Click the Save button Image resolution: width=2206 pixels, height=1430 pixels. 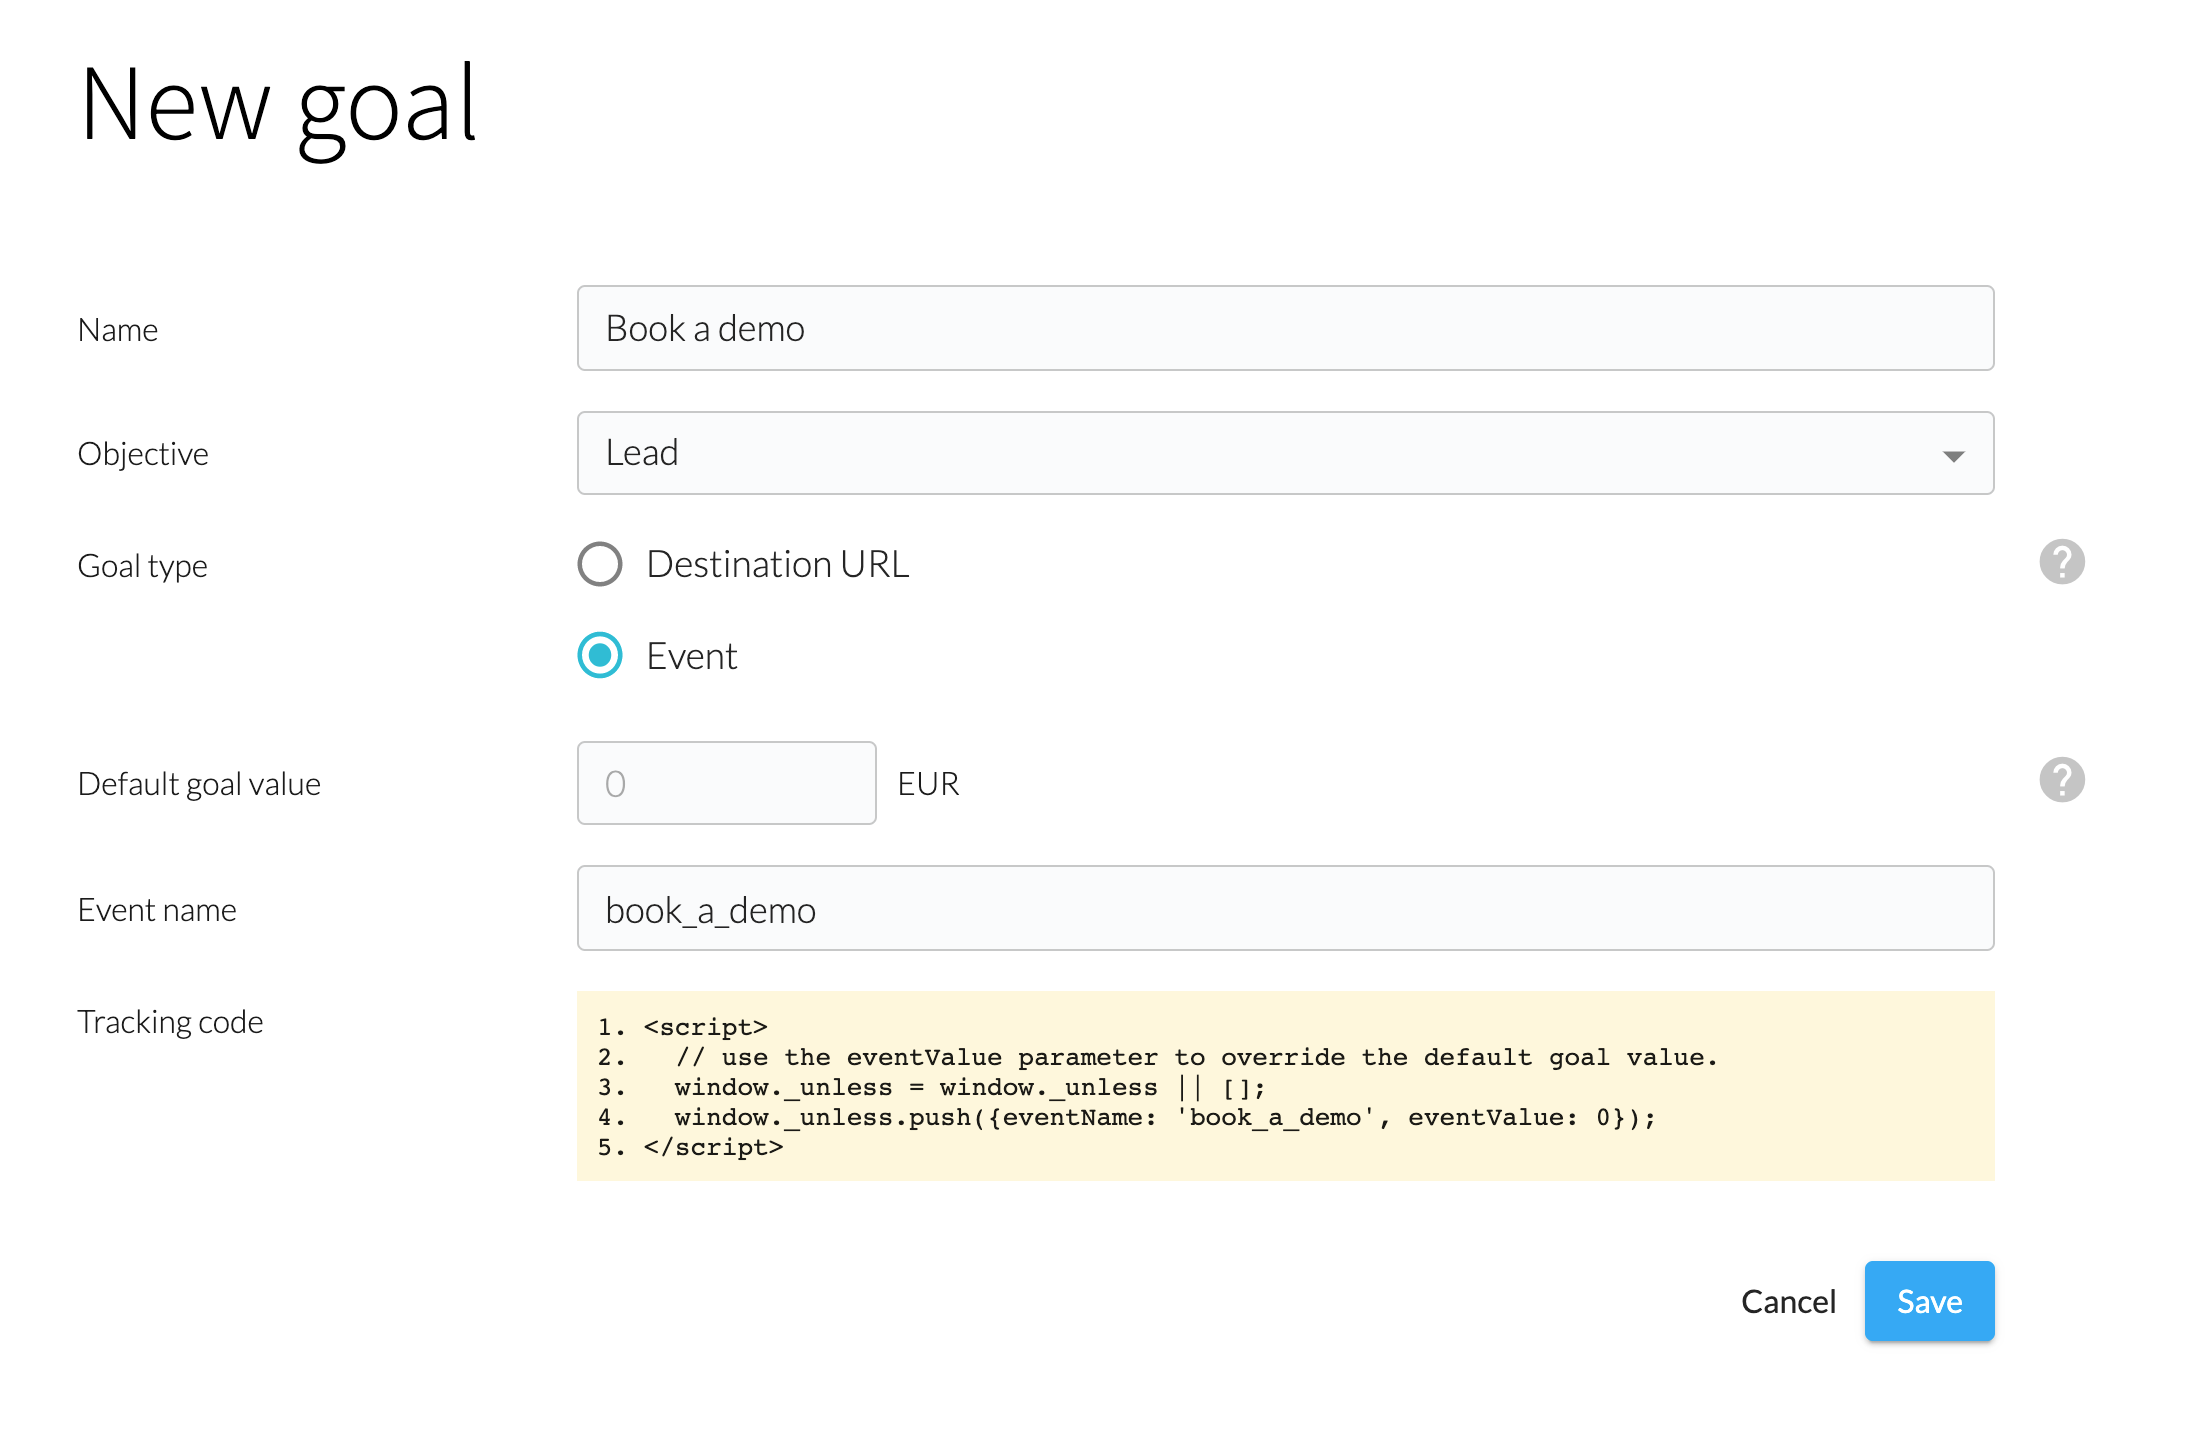click(1928, 1301)
